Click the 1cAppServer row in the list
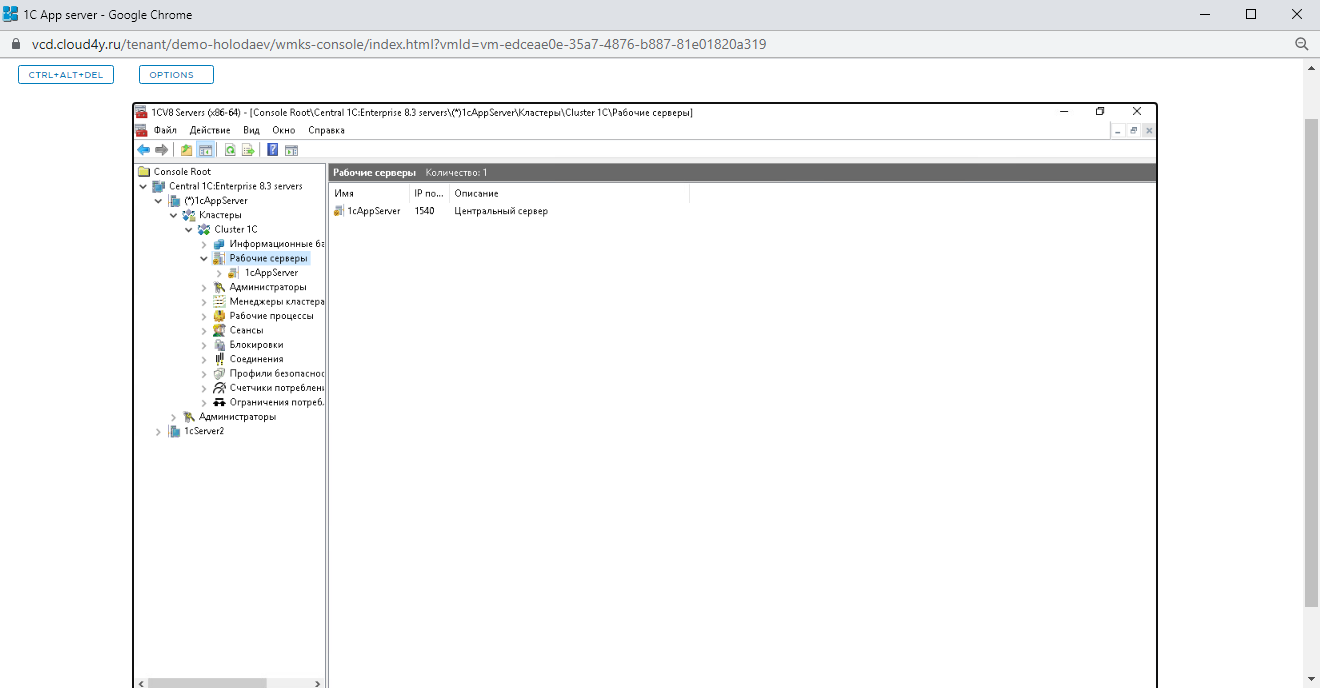 click(373, 211)
